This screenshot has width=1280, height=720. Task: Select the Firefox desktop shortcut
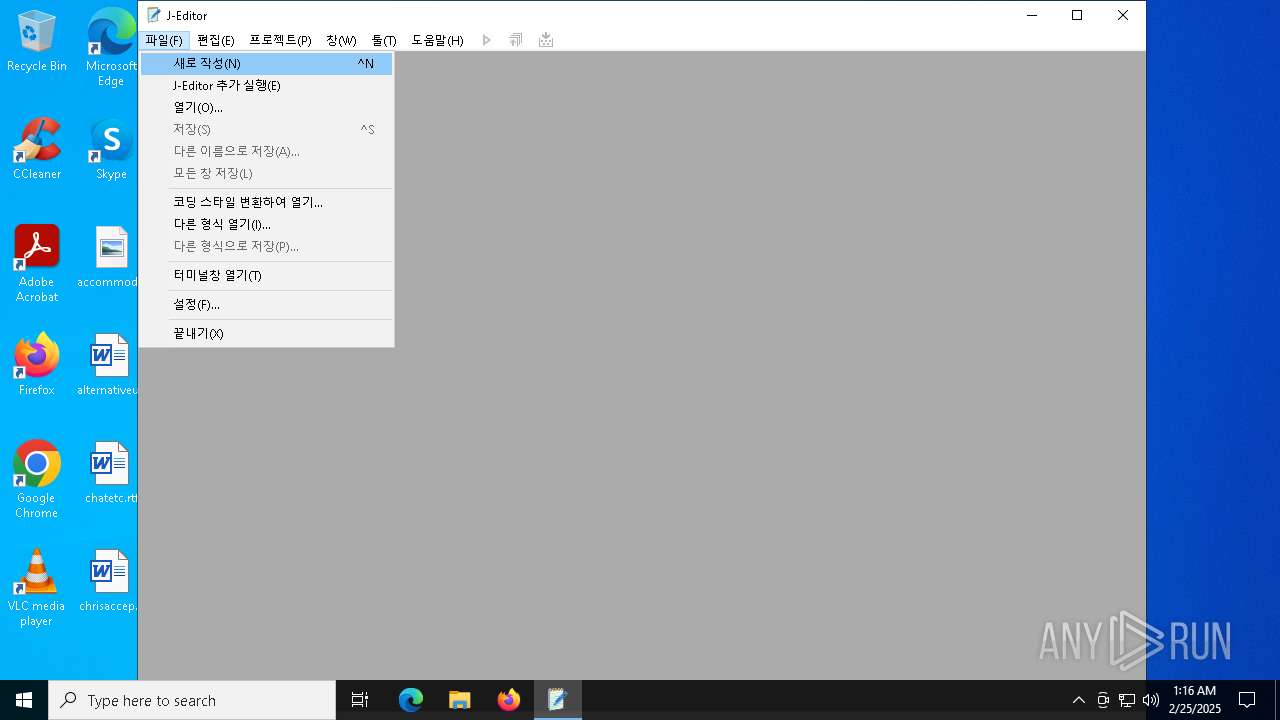pyautogui.click(x=37, y=365)
